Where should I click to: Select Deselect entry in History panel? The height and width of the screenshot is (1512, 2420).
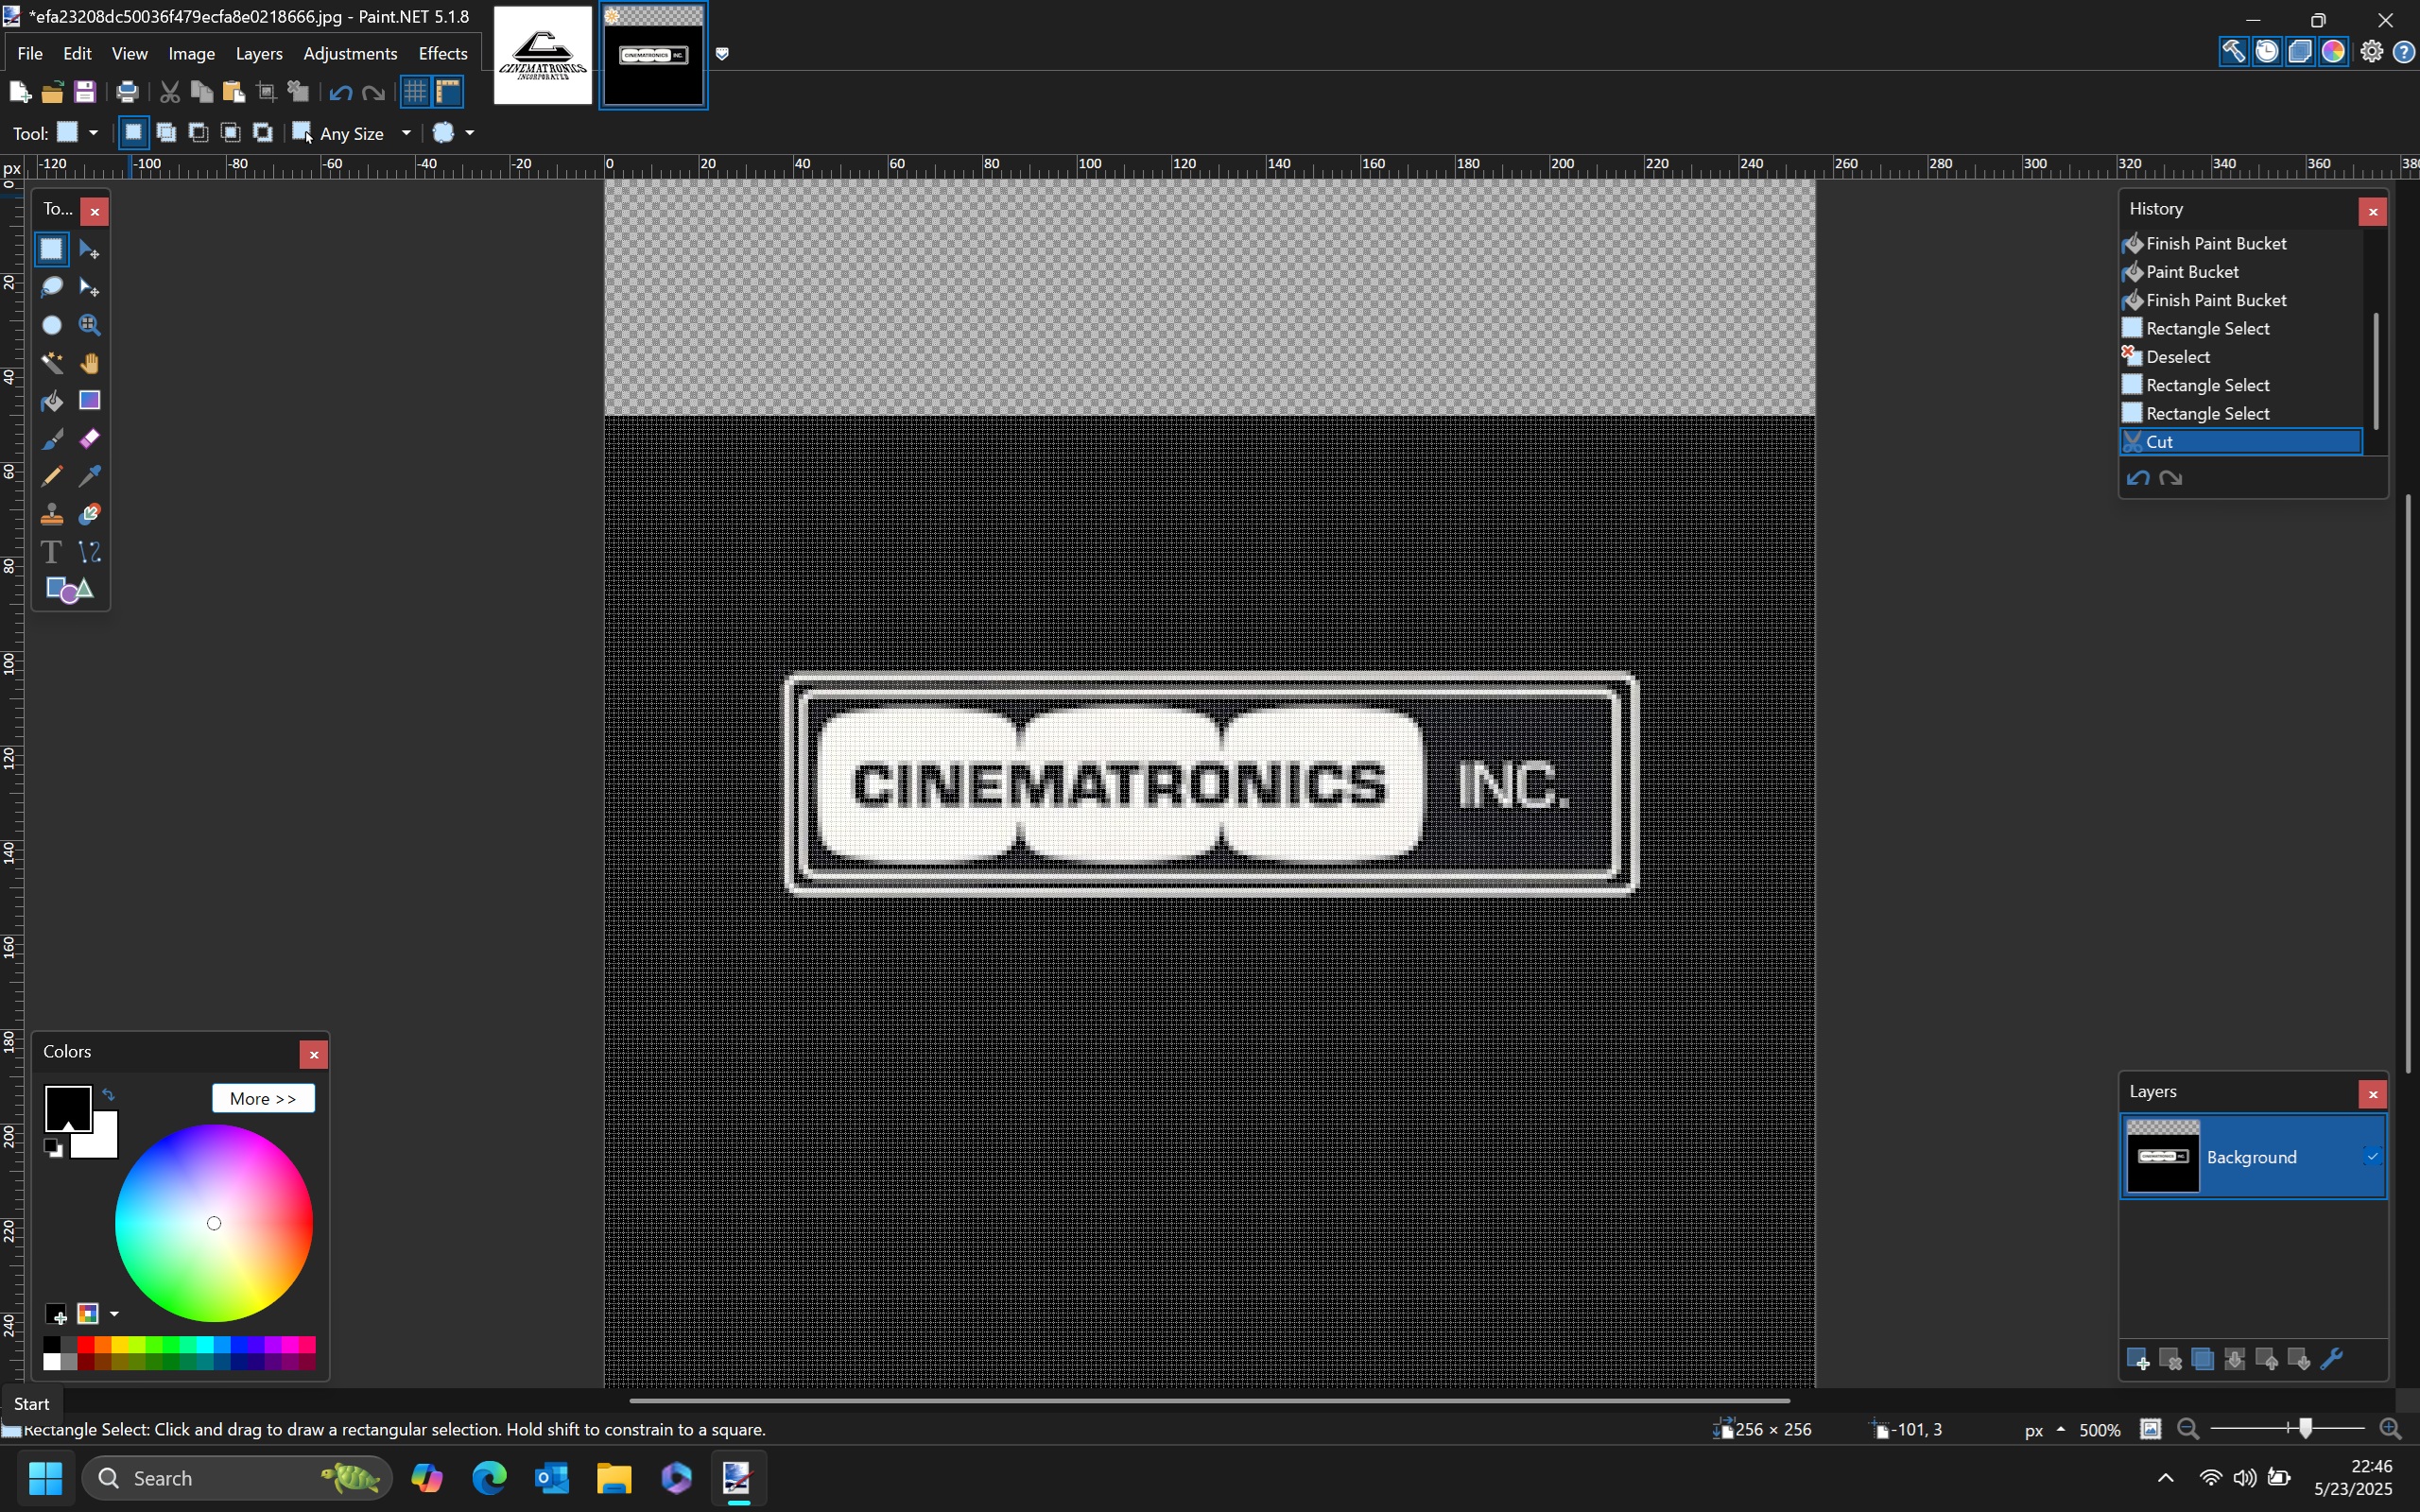point(2177,357)
